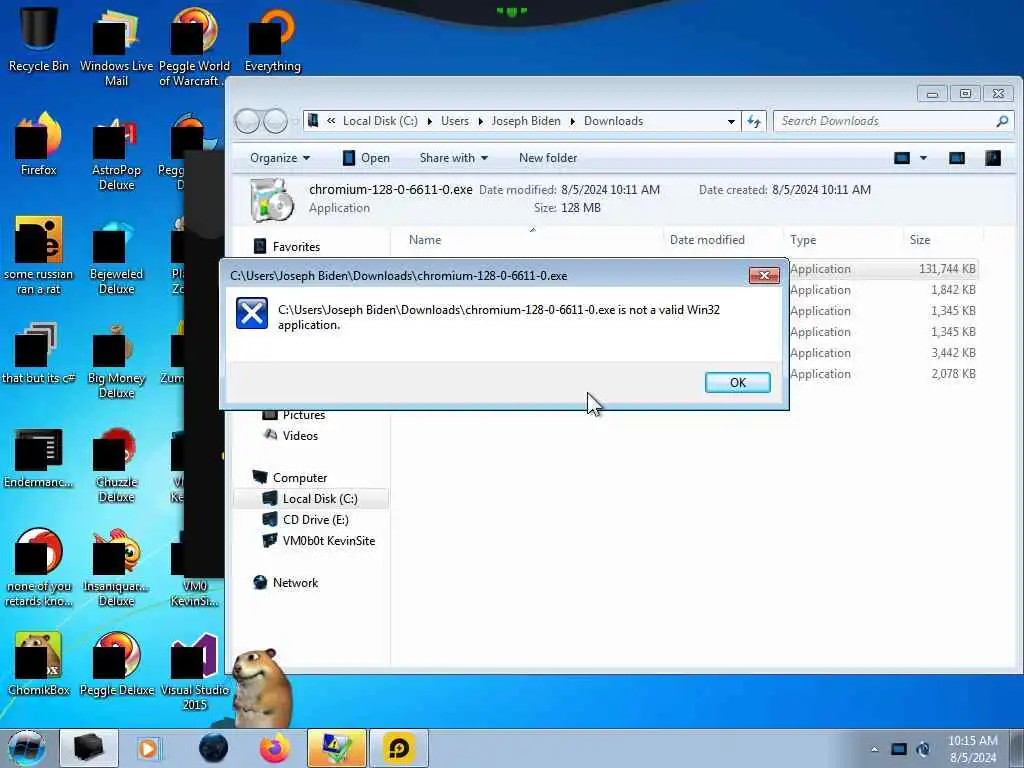Select Computer in navigation pane
The width and height of the screenshot is (1024, 768).
[x=300, y=477]
